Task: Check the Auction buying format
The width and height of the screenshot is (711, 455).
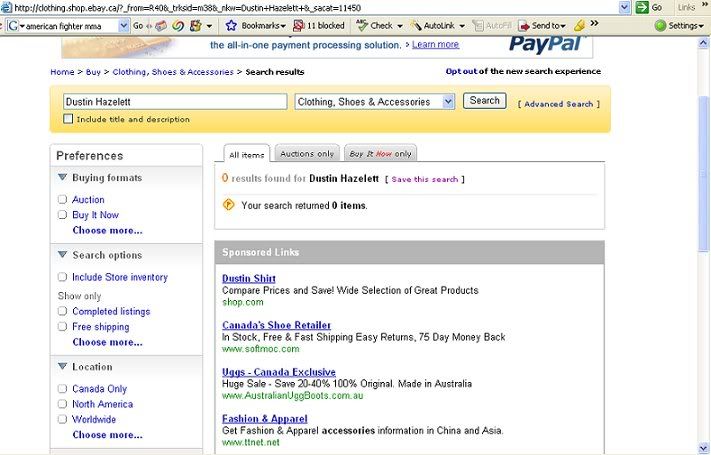Action: 63,199
